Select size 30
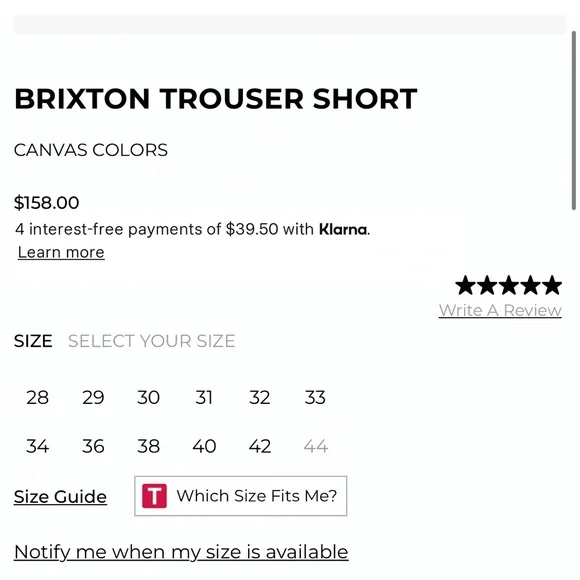Screen dimensions: 580x580 click(x=148, y=398)
